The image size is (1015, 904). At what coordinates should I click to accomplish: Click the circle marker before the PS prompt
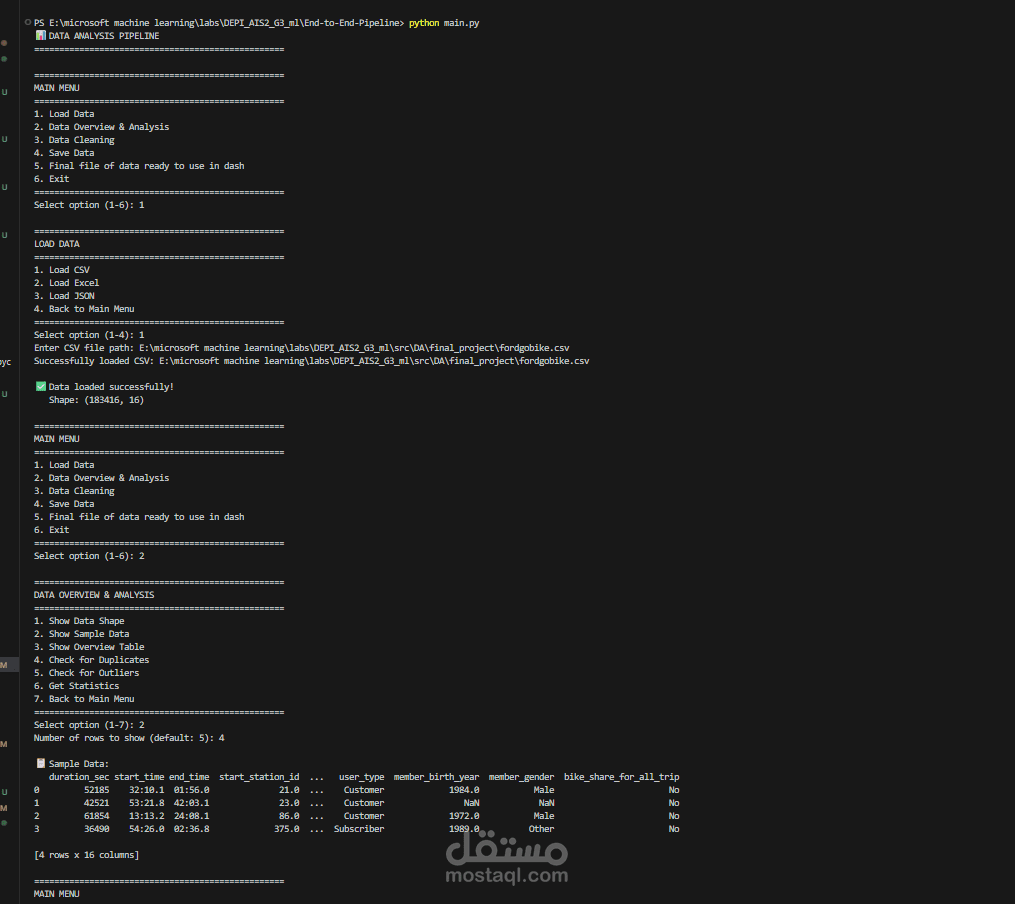point(28,23)
